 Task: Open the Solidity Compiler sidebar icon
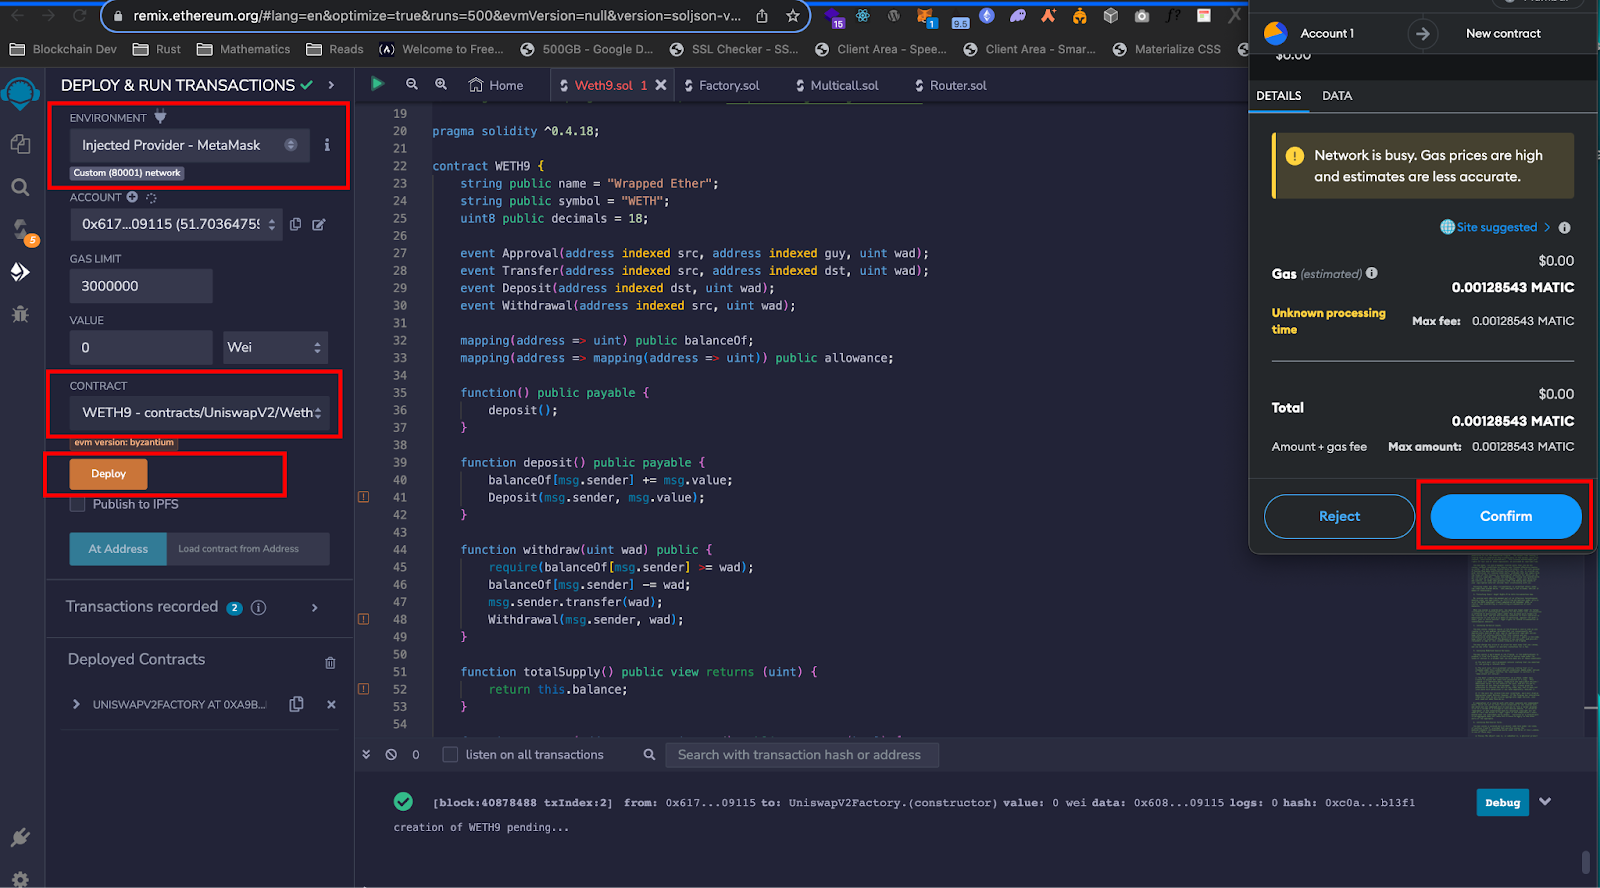click(x=20, y=231)
